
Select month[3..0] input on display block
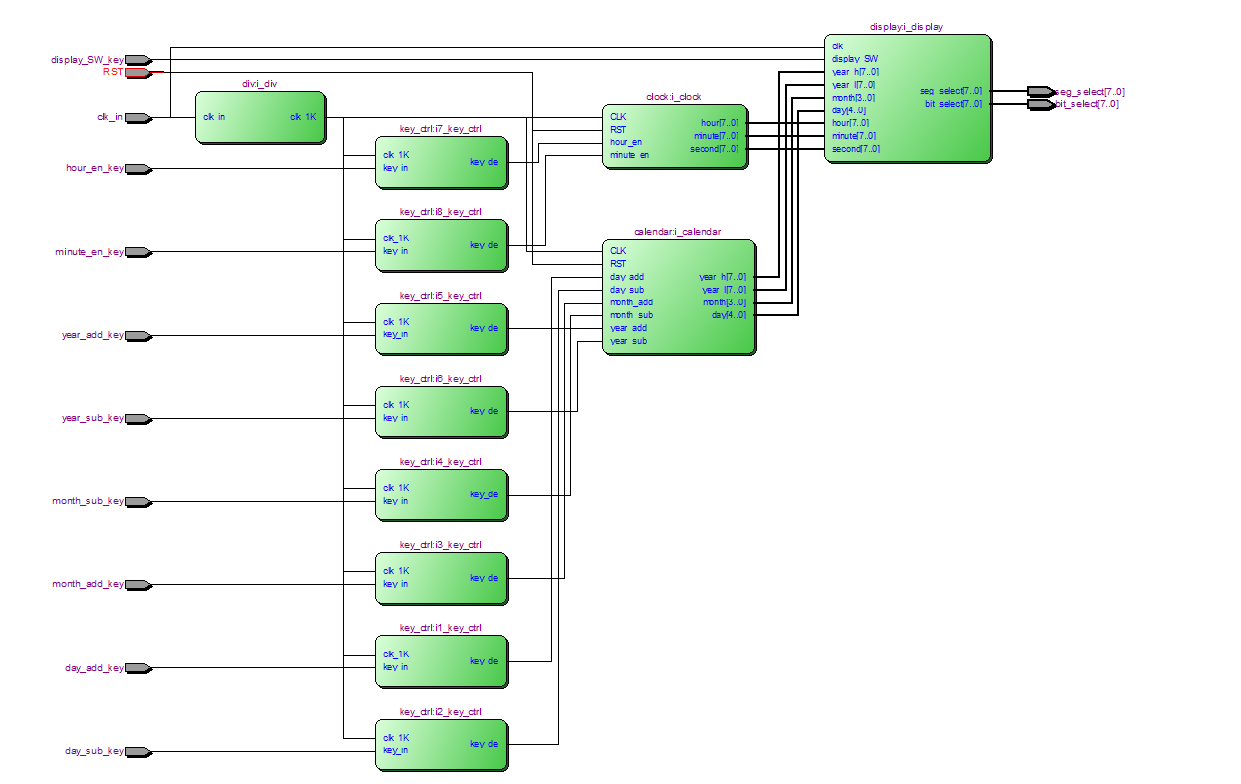854,98
